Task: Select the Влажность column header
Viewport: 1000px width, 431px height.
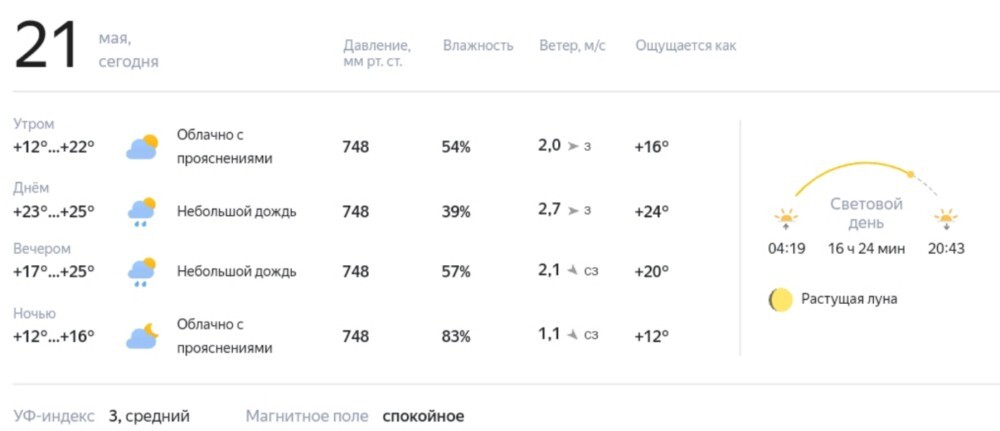Action: pos(478,46)
